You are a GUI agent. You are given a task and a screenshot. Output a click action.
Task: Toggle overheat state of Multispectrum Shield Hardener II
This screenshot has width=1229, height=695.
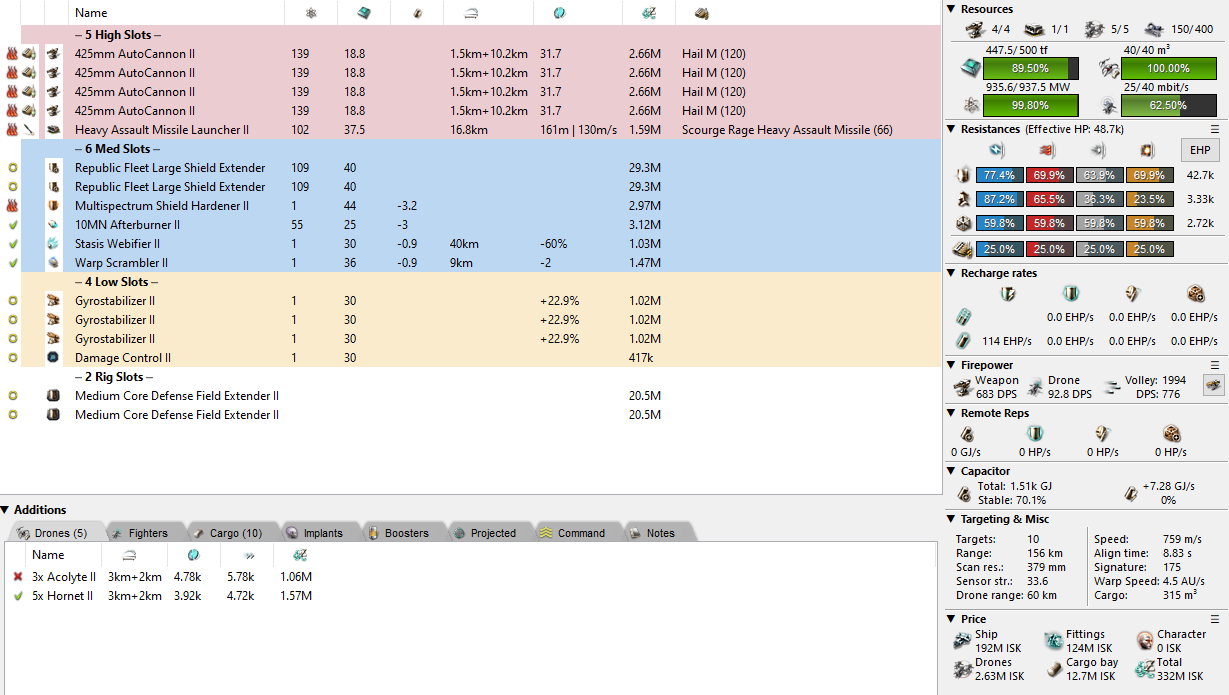tap(12, 206)
